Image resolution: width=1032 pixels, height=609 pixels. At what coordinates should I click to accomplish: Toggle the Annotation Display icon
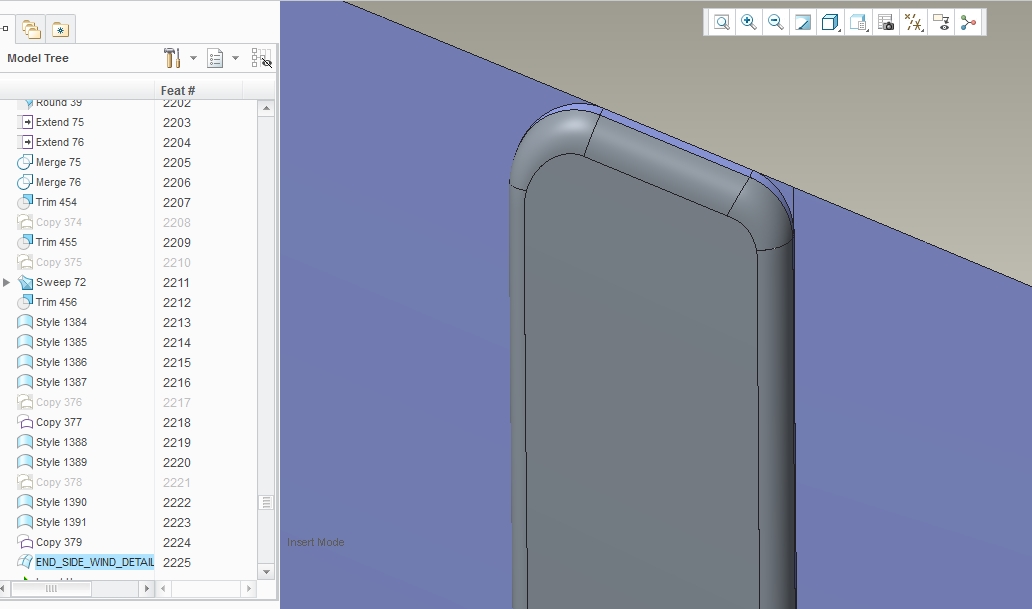click(941, 22)
